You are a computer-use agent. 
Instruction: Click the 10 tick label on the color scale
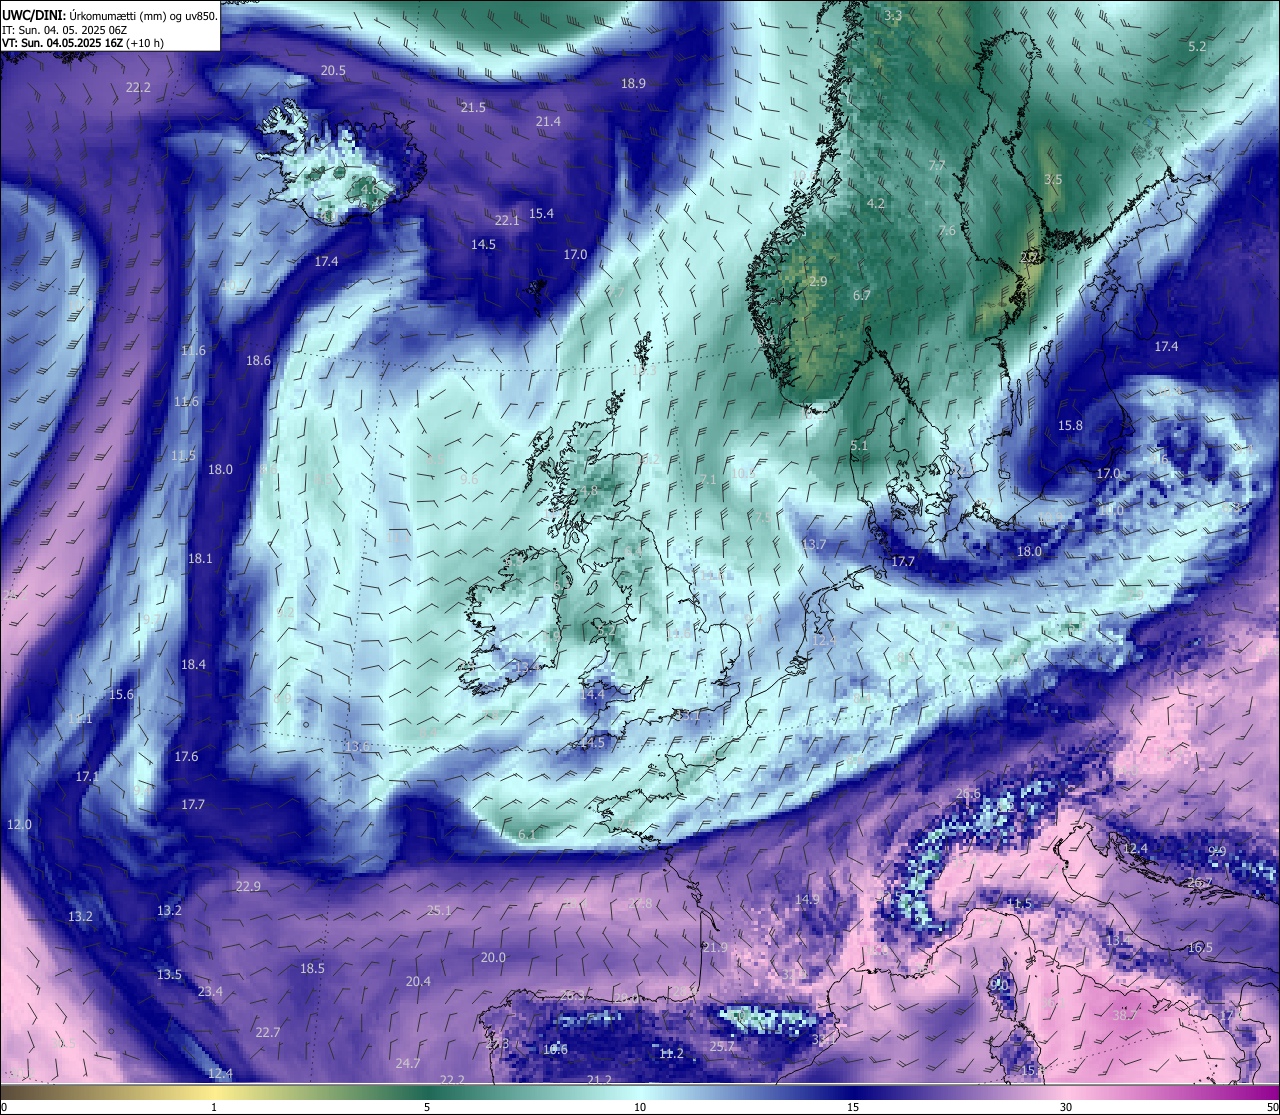point(640,1107)
